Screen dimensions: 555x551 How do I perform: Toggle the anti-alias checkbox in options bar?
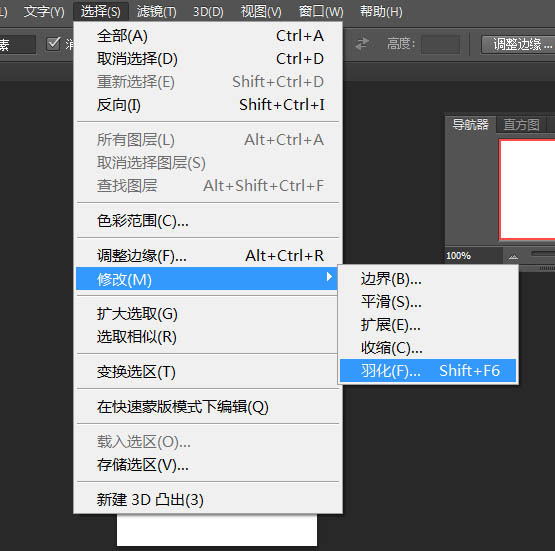53,44
